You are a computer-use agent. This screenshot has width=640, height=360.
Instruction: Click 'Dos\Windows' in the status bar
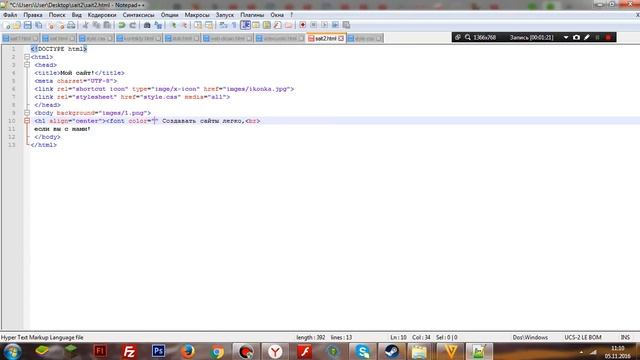(530, 338)
